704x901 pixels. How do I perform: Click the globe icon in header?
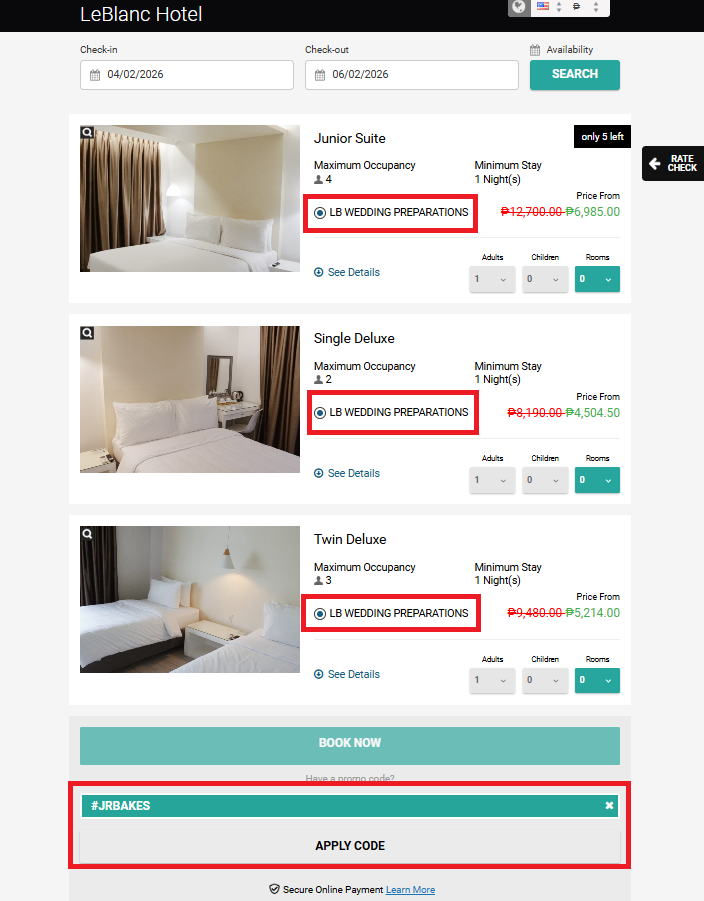pyautogui.click(x=519, y=7)
